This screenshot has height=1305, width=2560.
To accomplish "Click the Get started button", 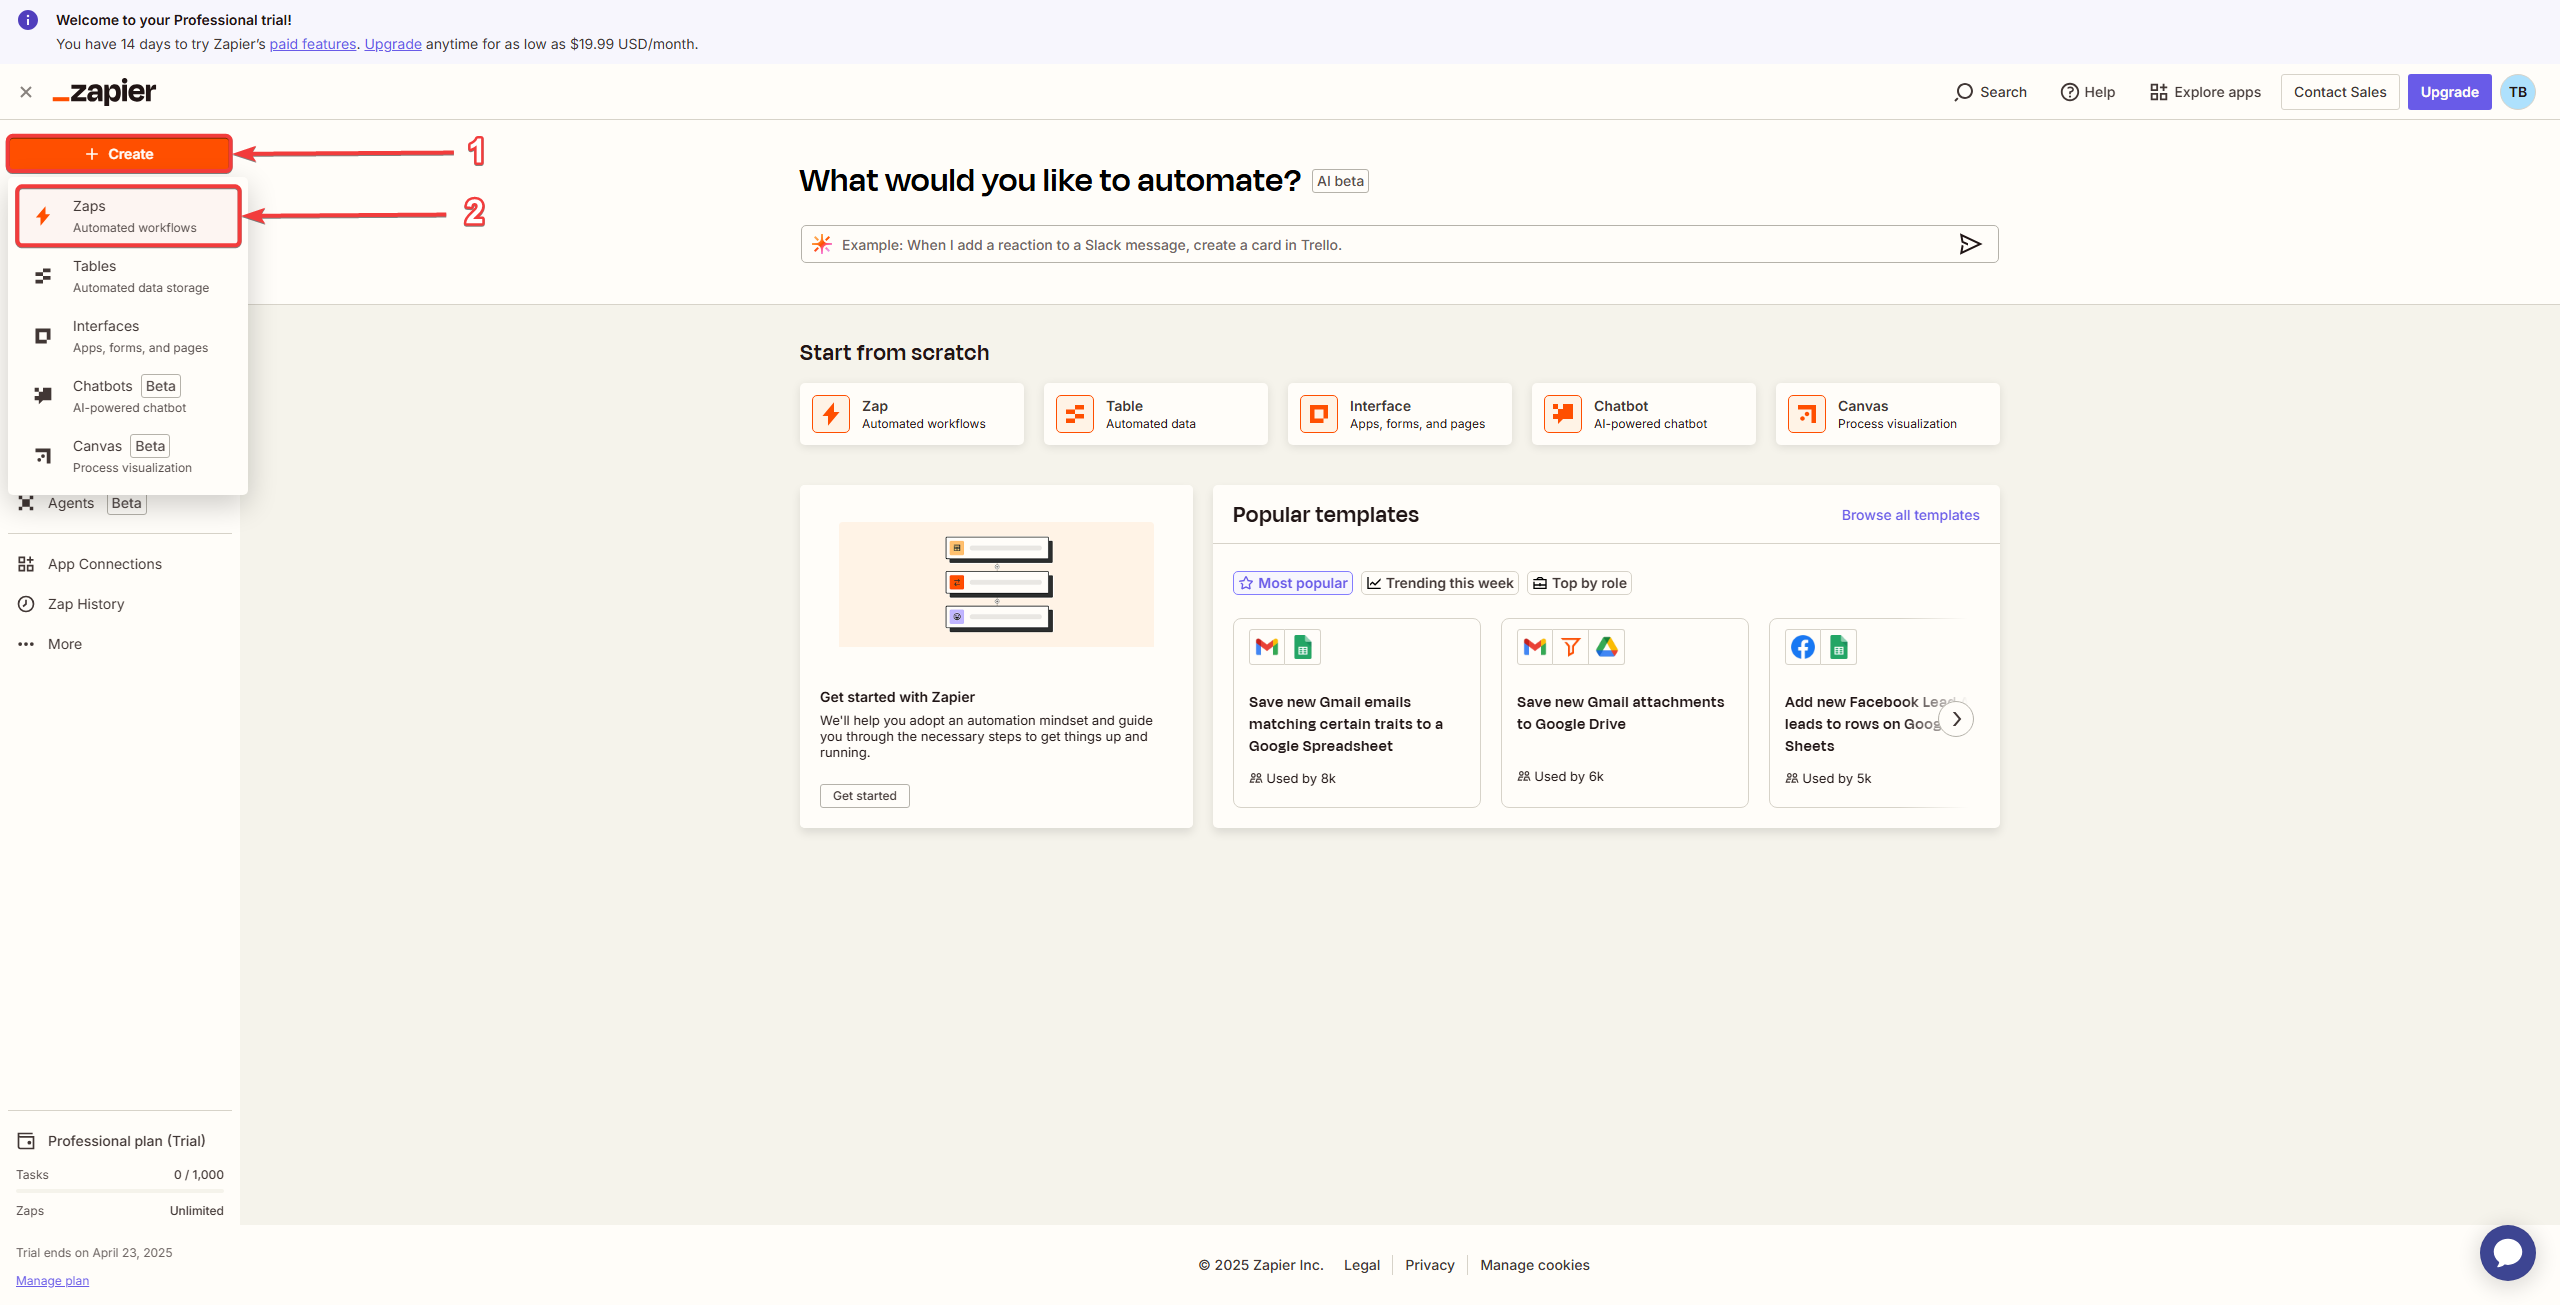I will 865,796.
